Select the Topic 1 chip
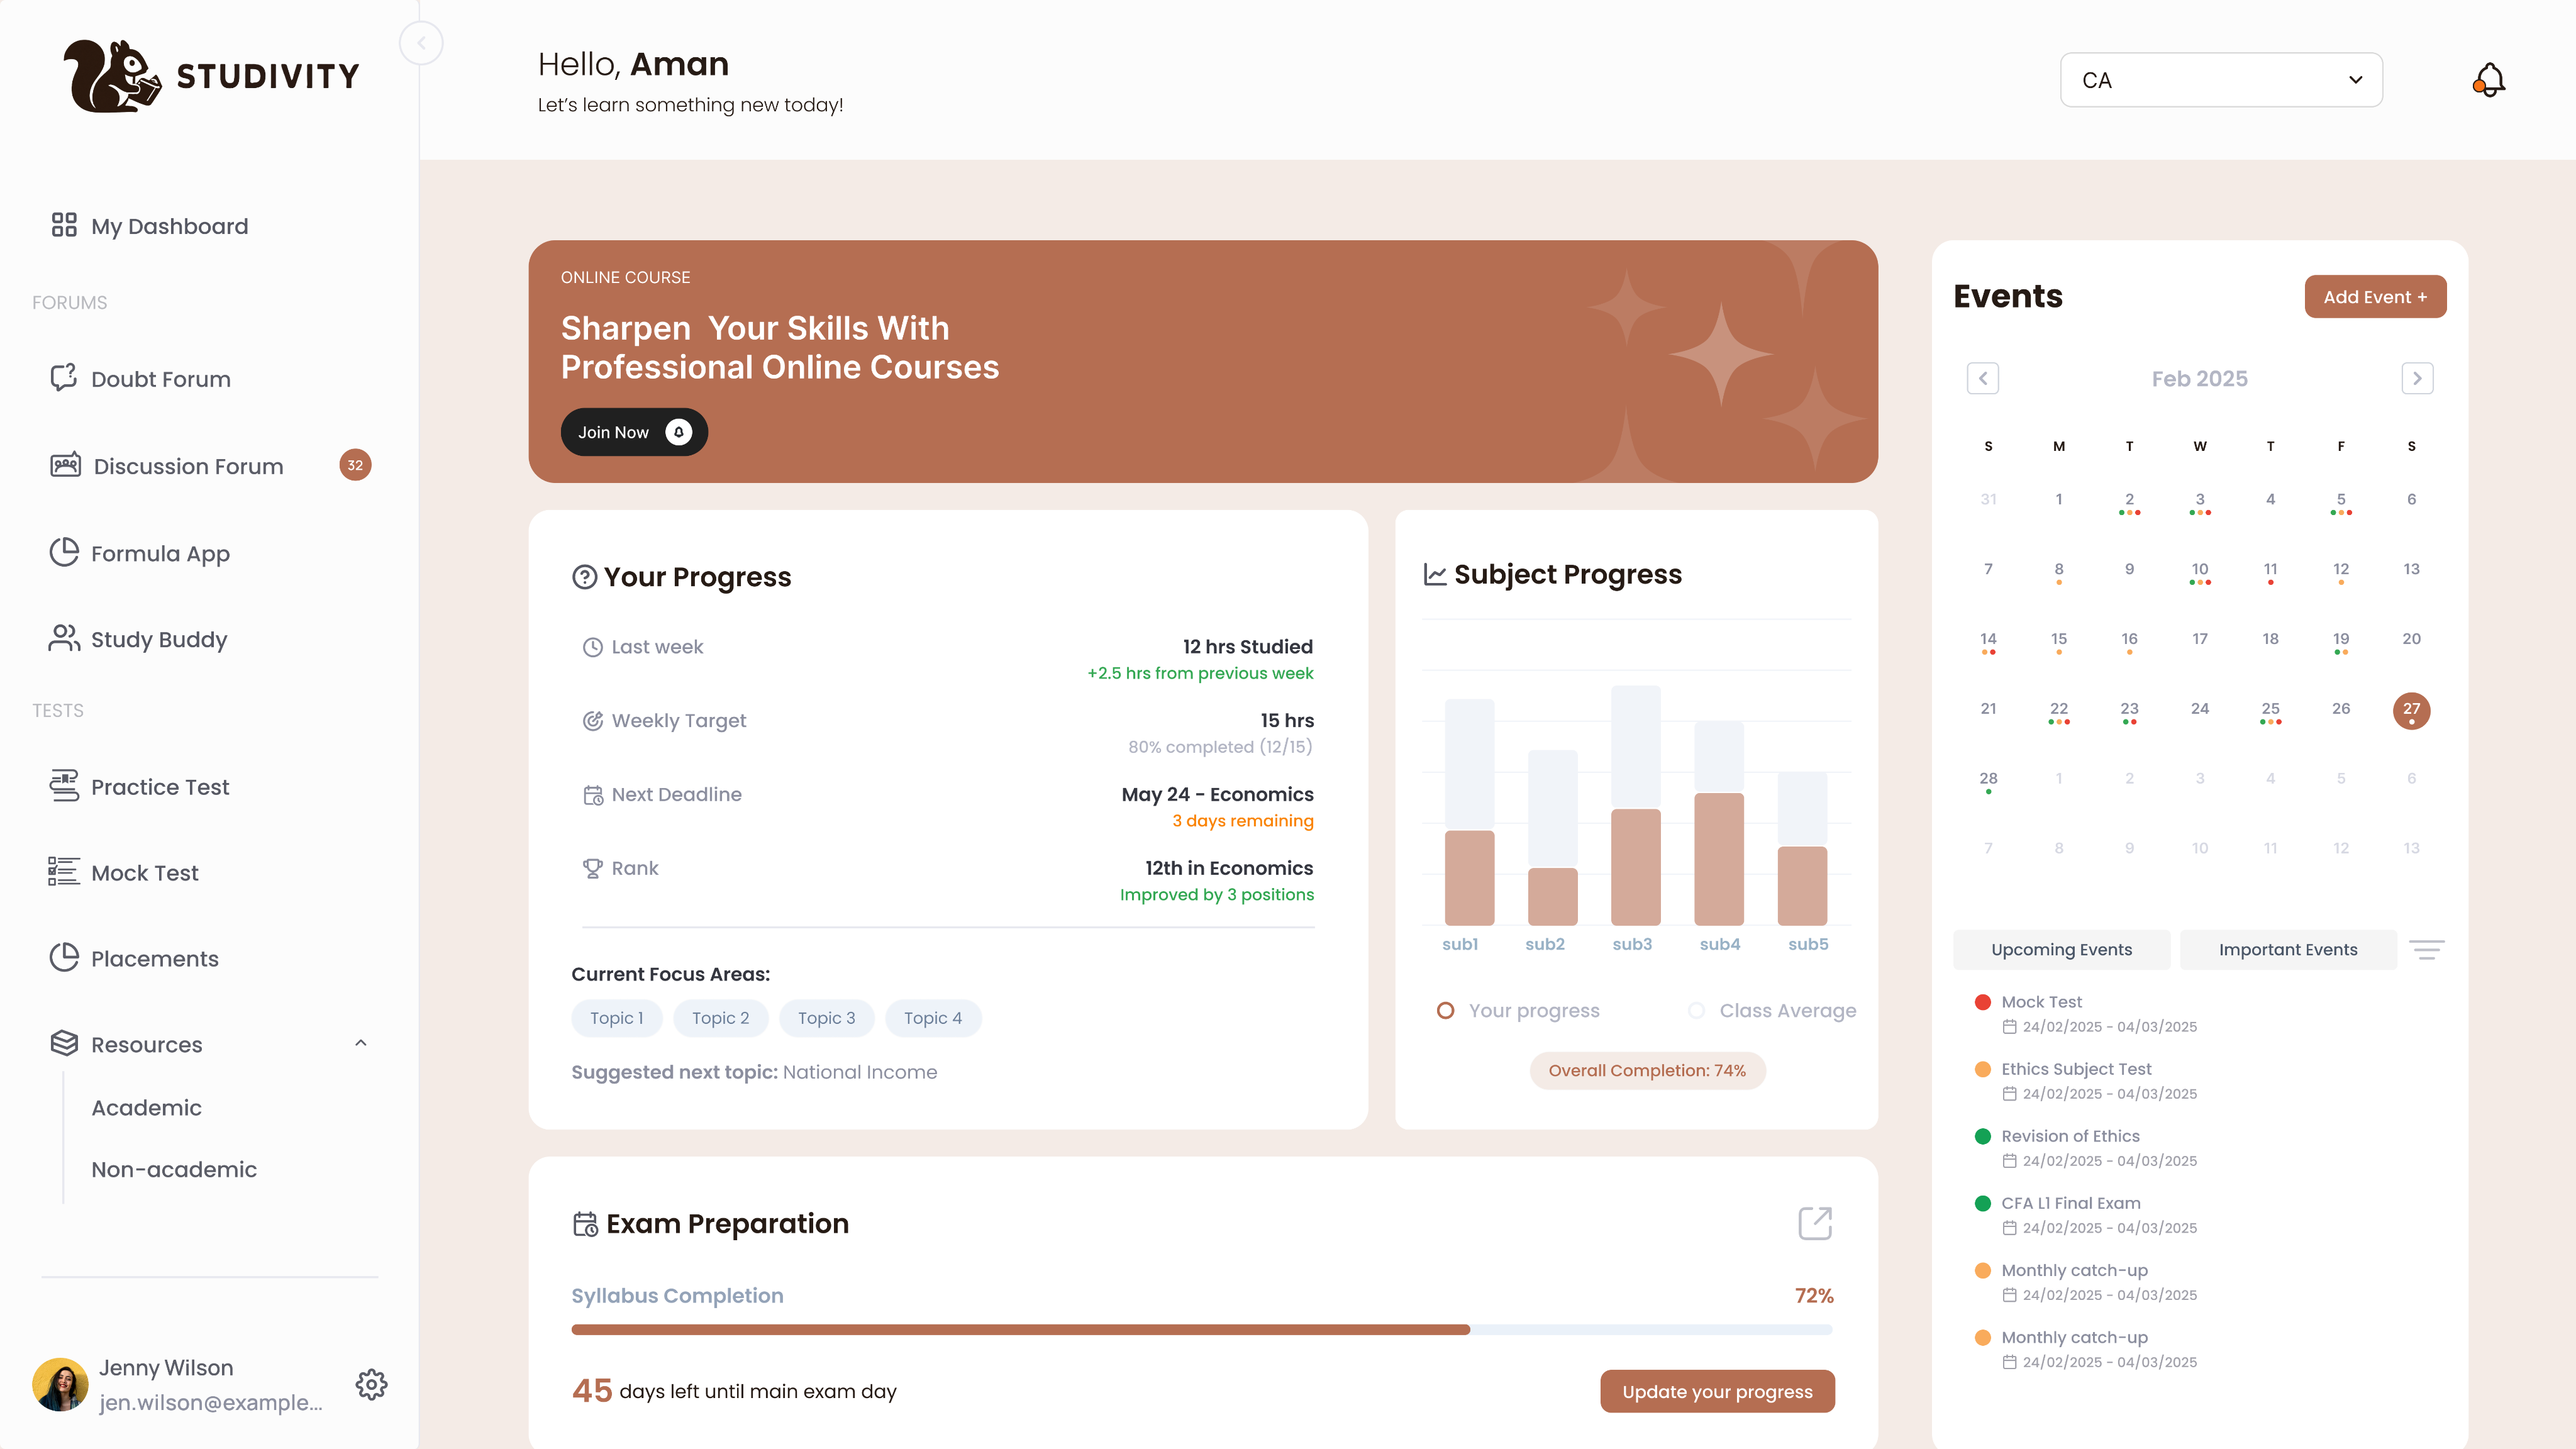 616,1018
